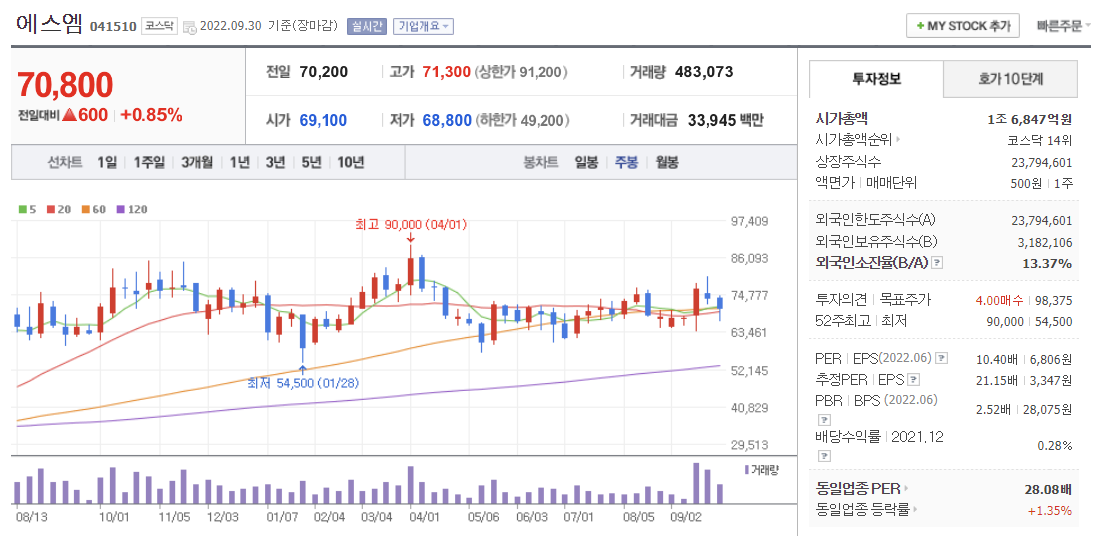Select the 1일 line chart range
The height and width of the screenshot is (536, 1110).
pos(107,162)
